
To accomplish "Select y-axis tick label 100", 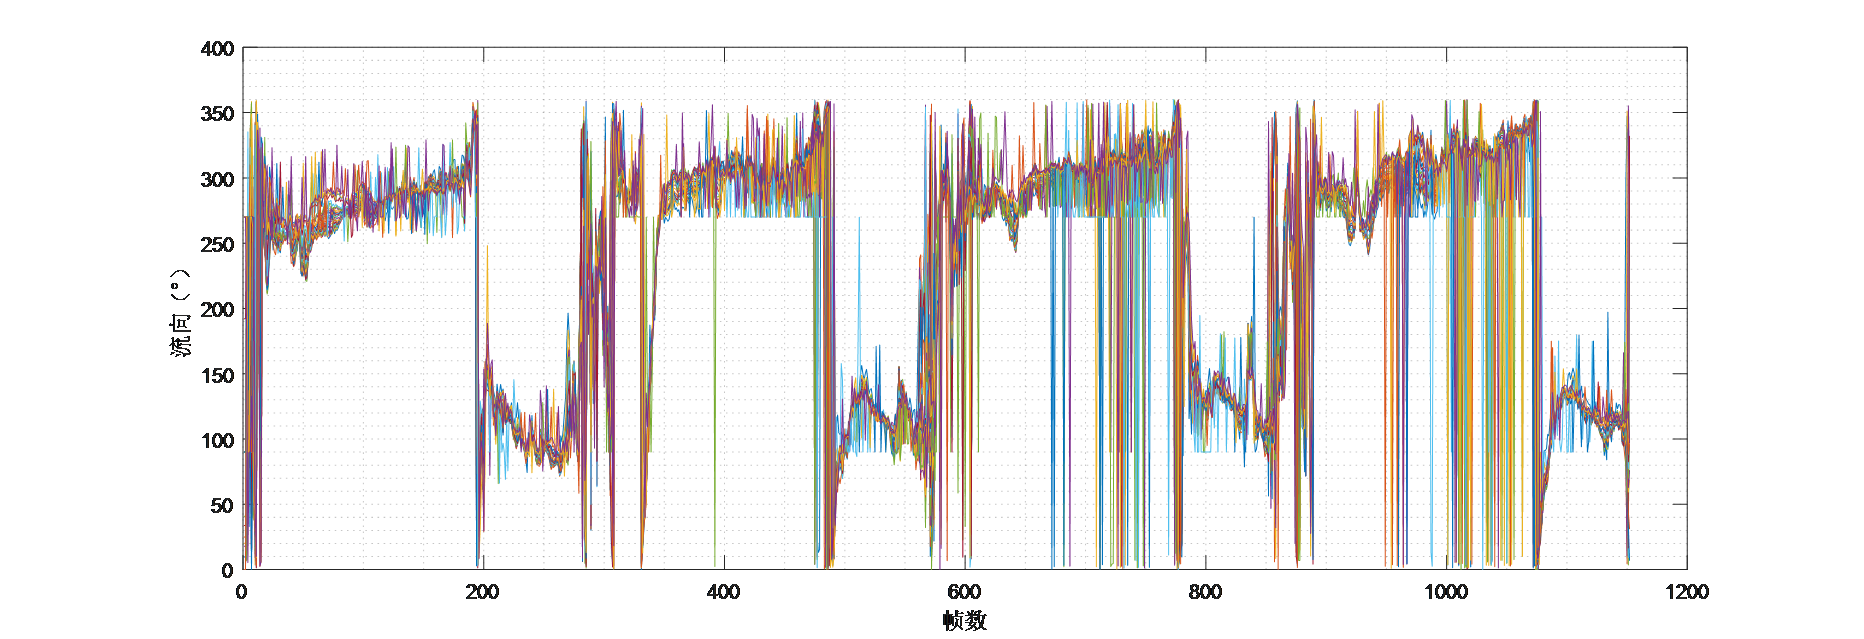I will pos(217,440).
